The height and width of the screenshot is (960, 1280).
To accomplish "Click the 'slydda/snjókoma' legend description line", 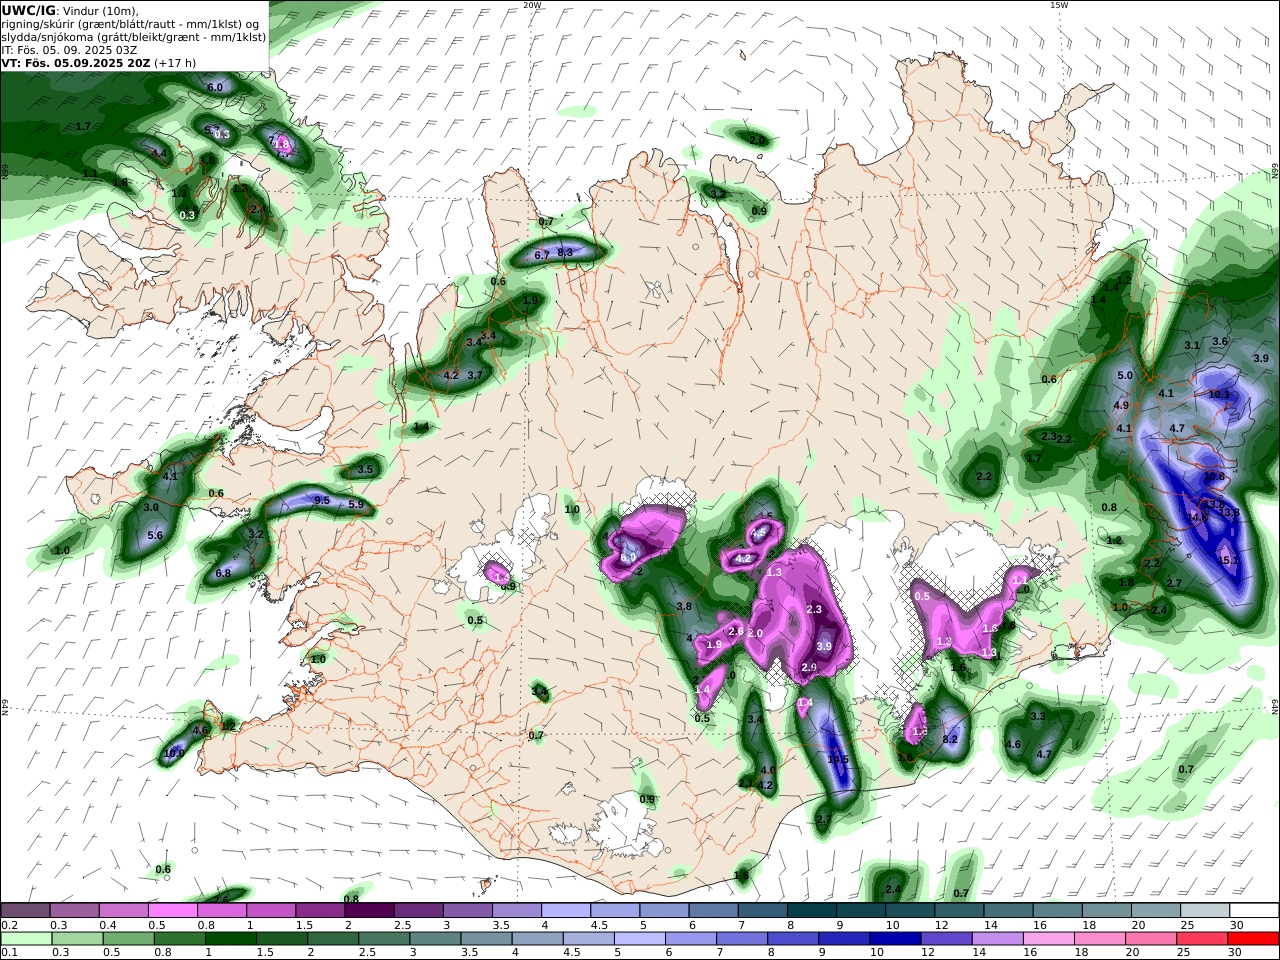I will point(134,36).
